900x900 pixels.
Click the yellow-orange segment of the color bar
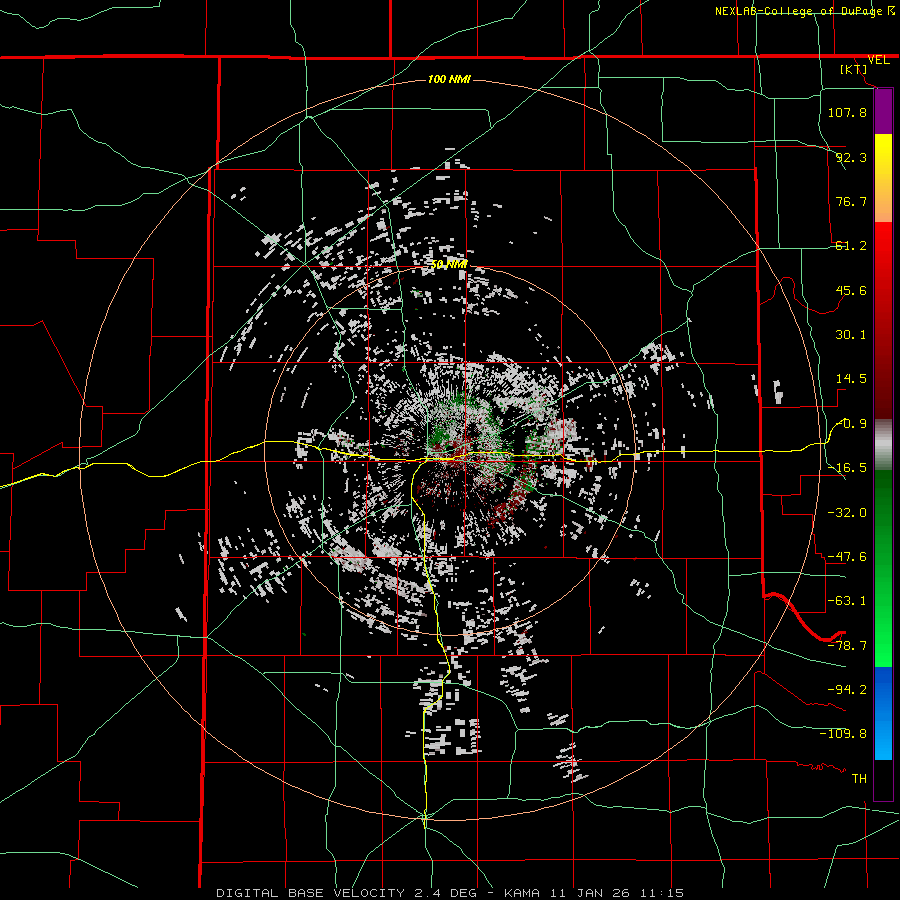[883, 178]
